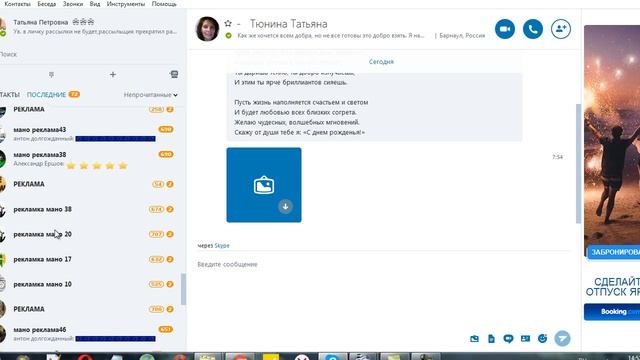Click ЗАБРОНИРОВАТЬ button in the ad

(614, 252)
